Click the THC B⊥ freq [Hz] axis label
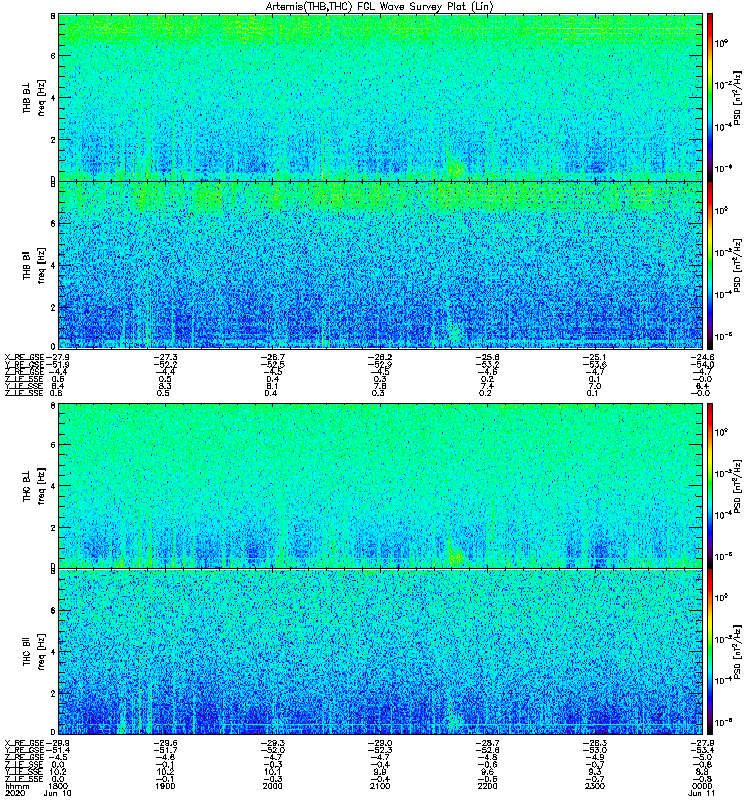This screenshot has width=750, height=800. click(x=34, y=486)
